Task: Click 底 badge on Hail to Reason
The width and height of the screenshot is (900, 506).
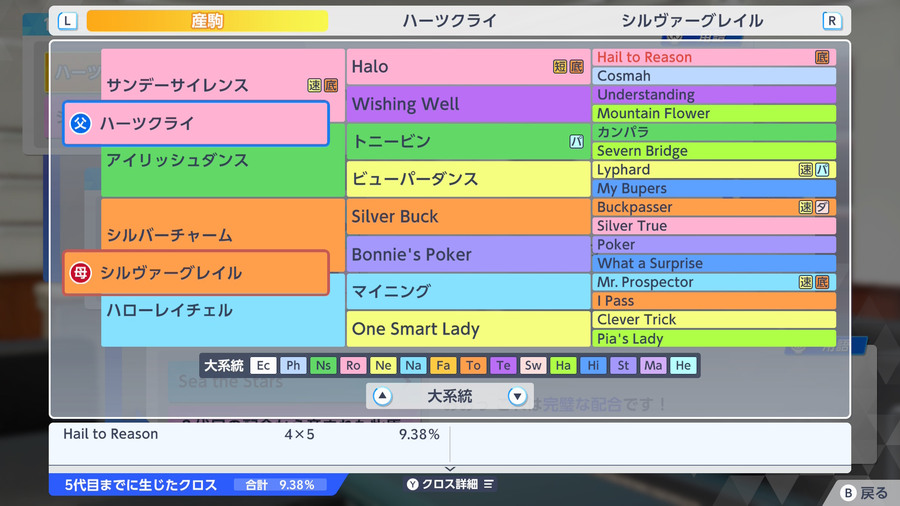Action: pos(822,57)
